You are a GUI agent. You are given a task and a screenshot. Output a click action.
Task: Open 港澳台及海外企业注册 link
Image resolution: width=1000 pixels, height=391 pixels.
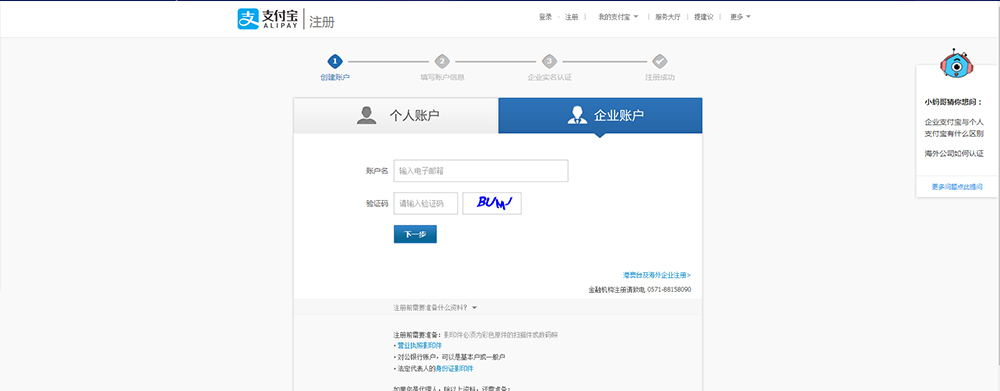[x=657, y=275]
